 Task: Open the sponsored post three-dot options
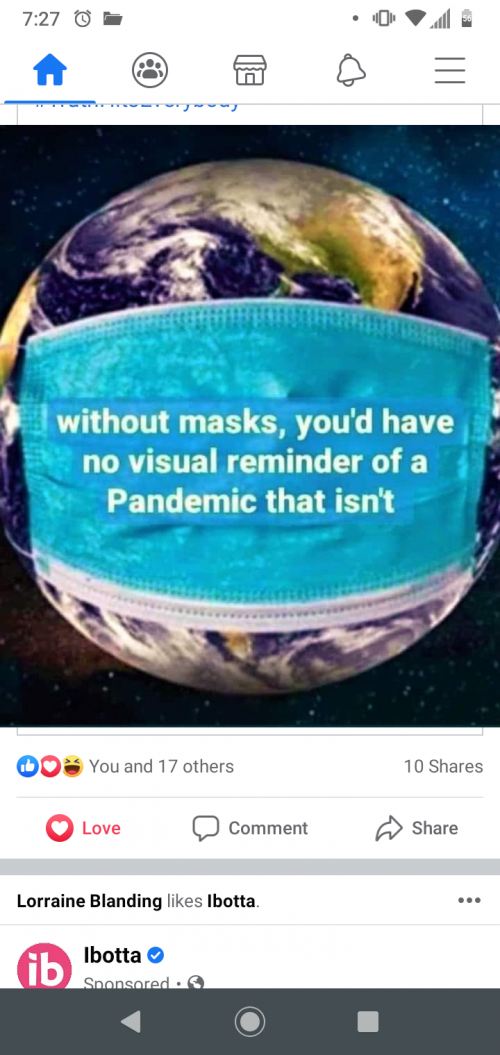click(x=469, y=900)
